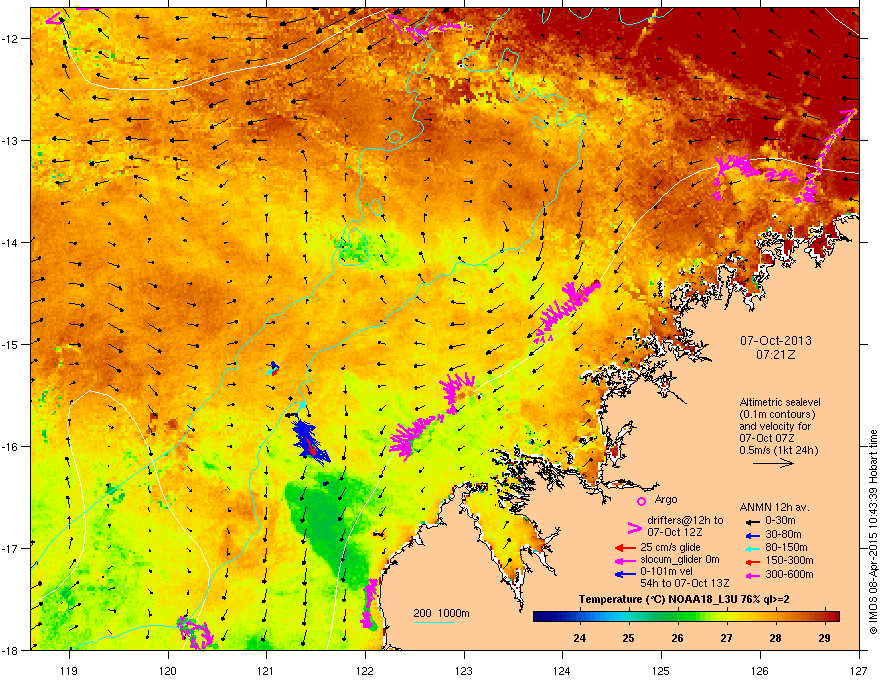The height and width of the screenshot is (680, 880).
Task: Click the '(0.1m contours)' text
Action: tap(777, 415)
